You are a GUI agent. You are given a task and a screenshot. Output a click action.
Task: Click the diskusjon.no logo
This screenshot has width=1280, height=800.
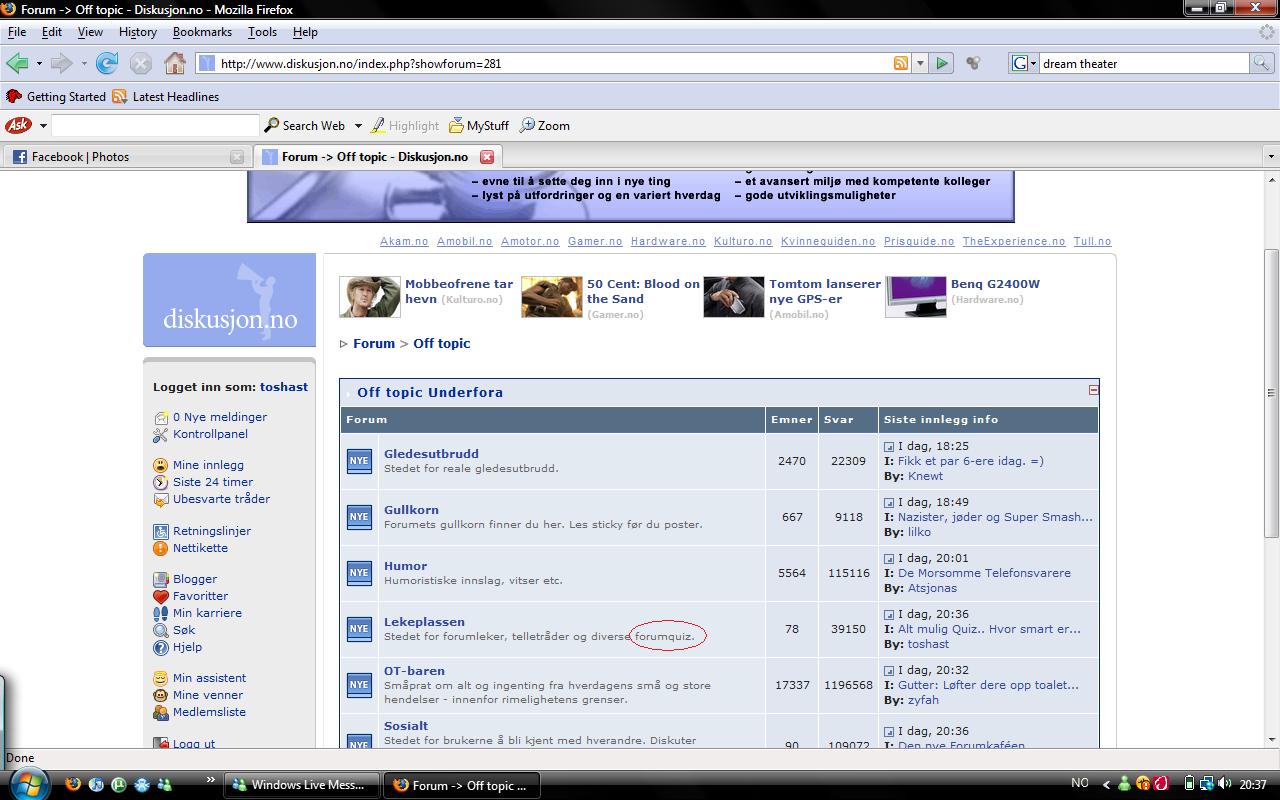[229, 300]
